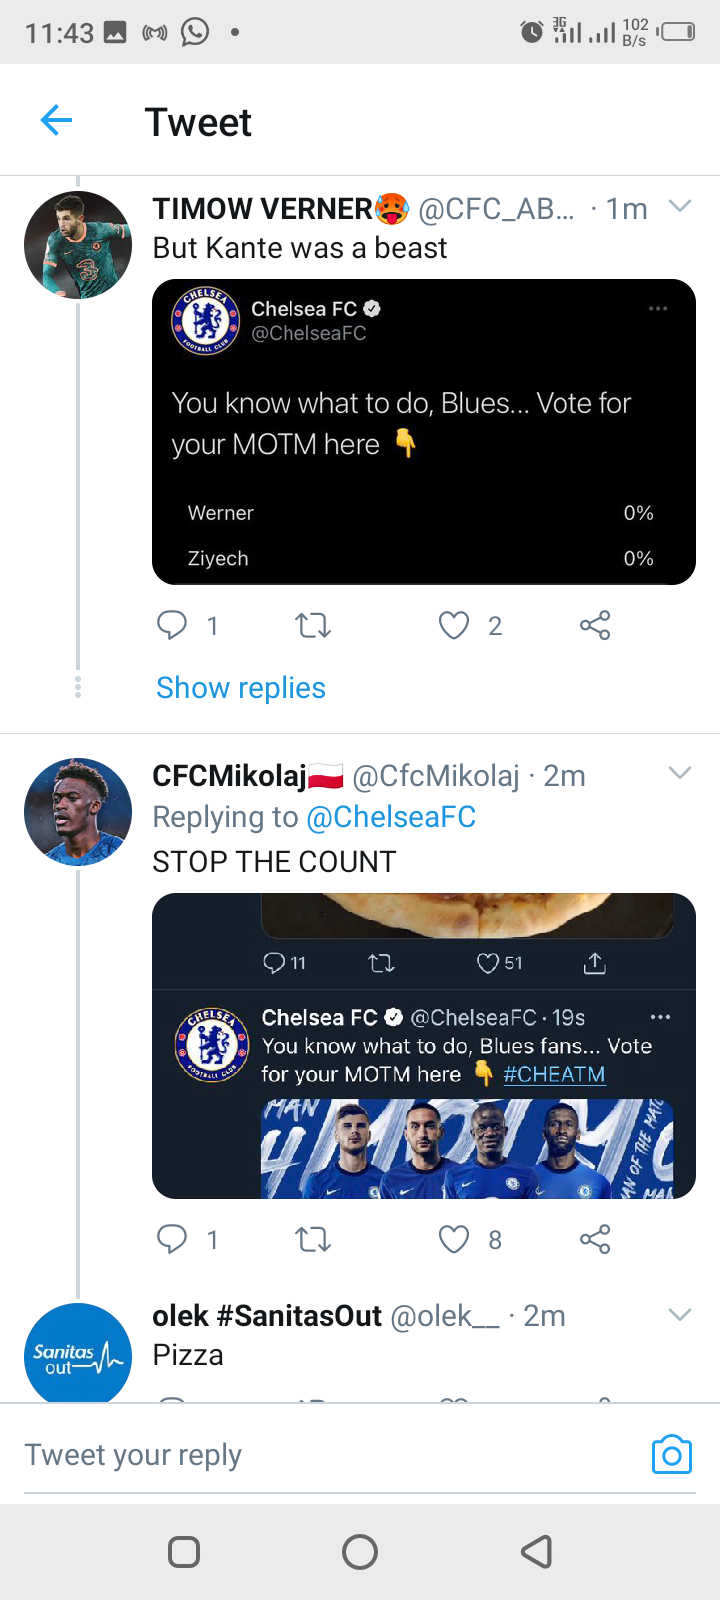Expand options chevron on CFCMikolaj's tweet
Screen dimensions: 720x1600
680,773
